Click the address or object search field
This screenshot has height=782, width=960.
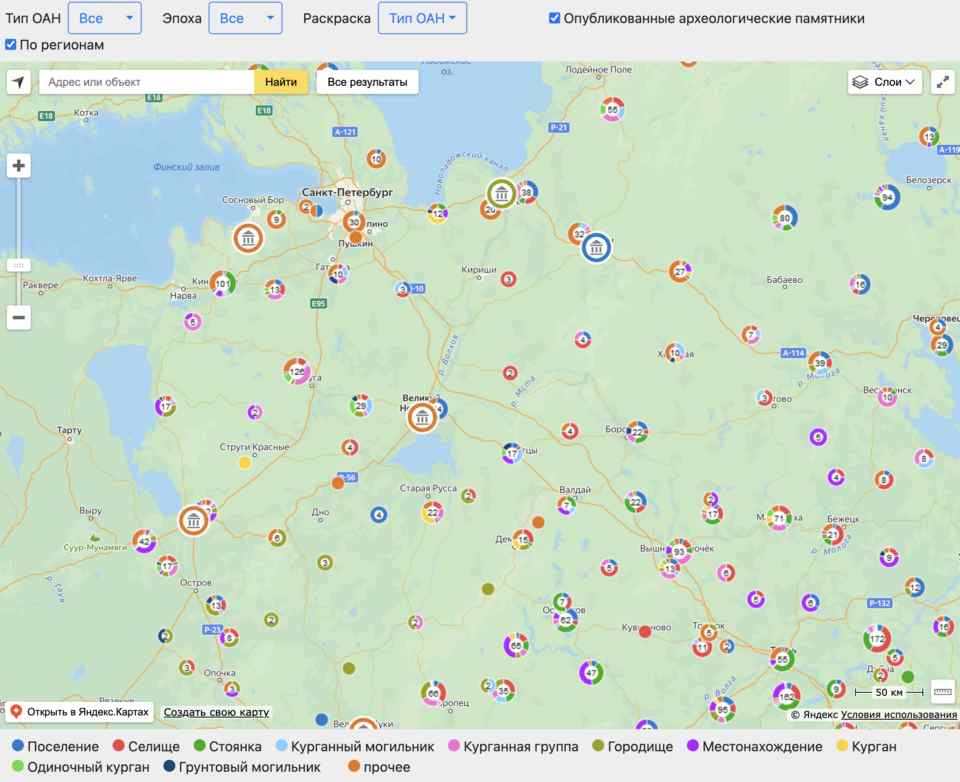[146, 82]
